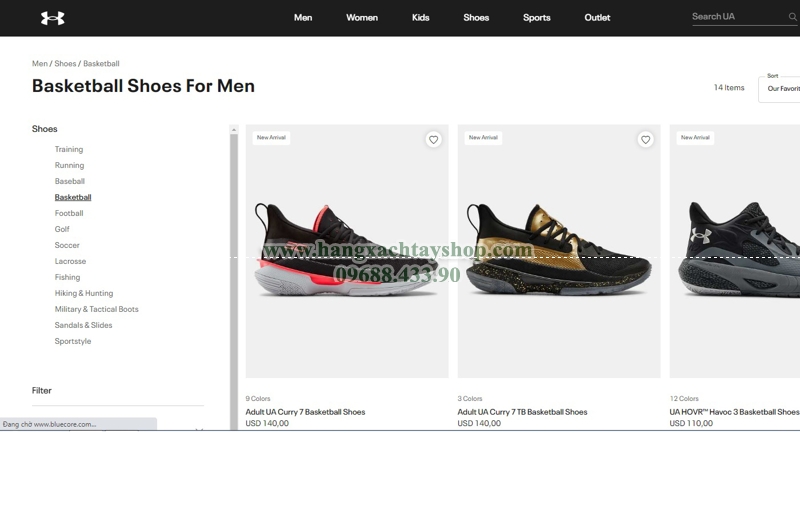Viewport: 800px width, 514px height.
Task: Open the Kids navigation menu
Action: pyautogui.click(x=420, y=17)
